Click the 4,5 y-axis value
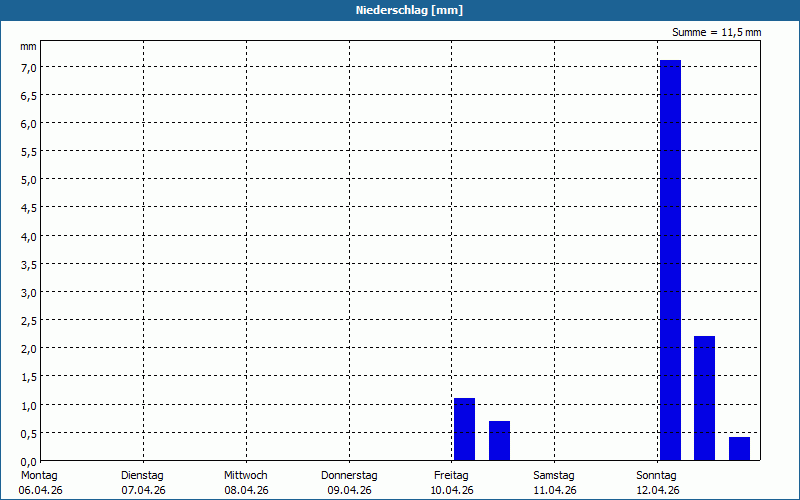 pyautogui.click(x=28, y=208)
